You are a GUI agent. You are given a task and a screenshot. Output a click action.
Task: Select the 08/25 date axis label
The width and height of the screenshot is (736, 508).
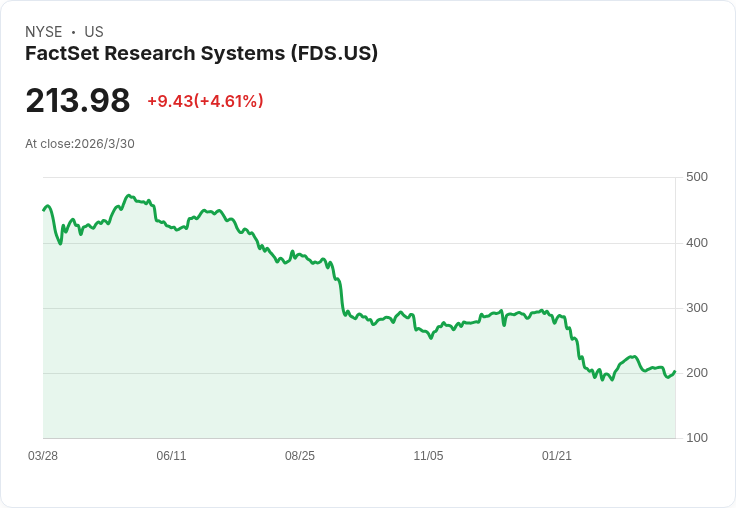pos(300,456)
